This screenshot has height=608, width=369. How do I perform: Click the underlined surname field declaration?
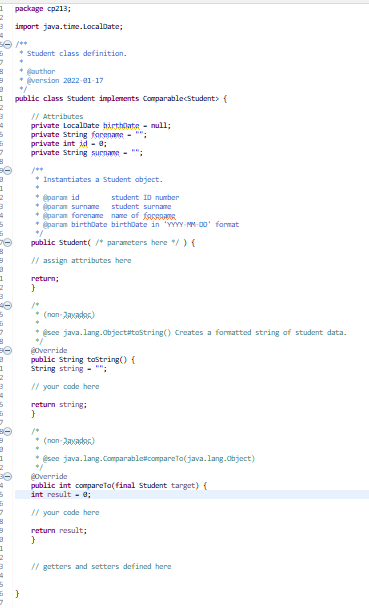pos(105,153)
